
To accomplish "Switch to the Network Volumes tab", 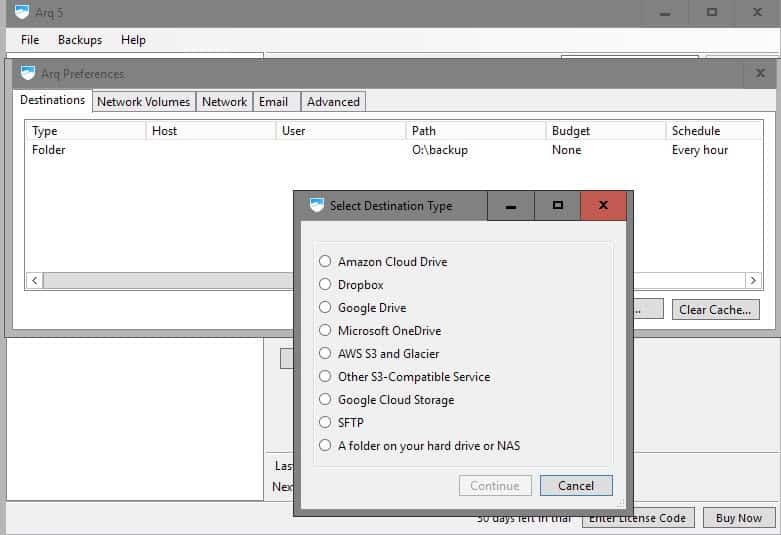I will [x=143, y=102].
